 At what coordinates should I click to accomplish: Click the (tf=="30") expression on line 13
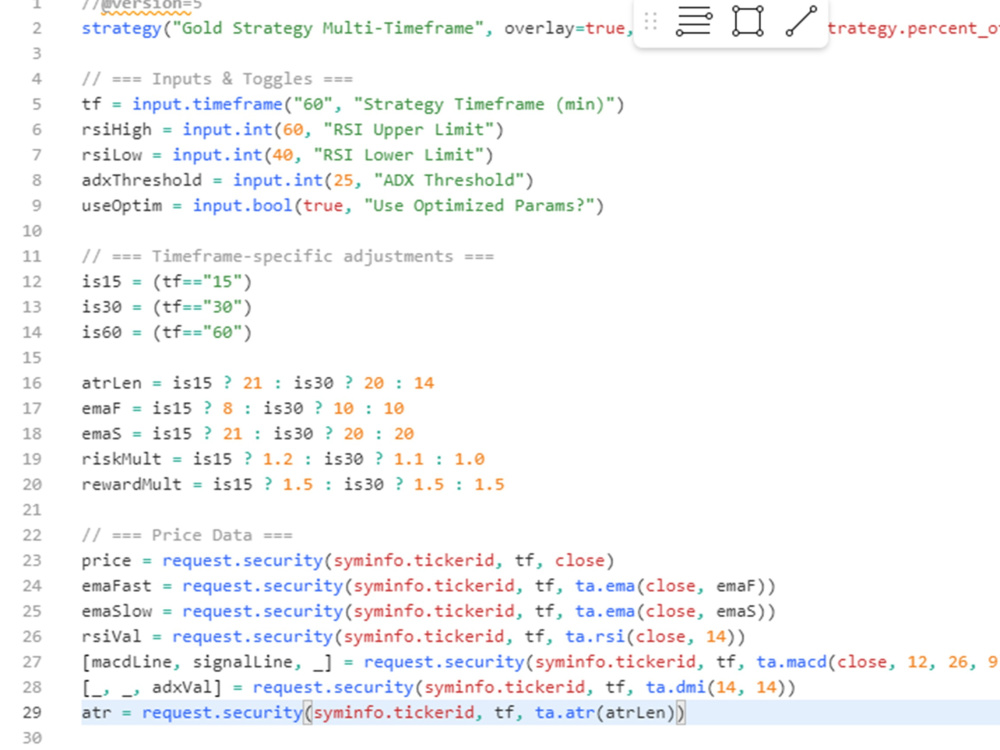click(202, 307)
